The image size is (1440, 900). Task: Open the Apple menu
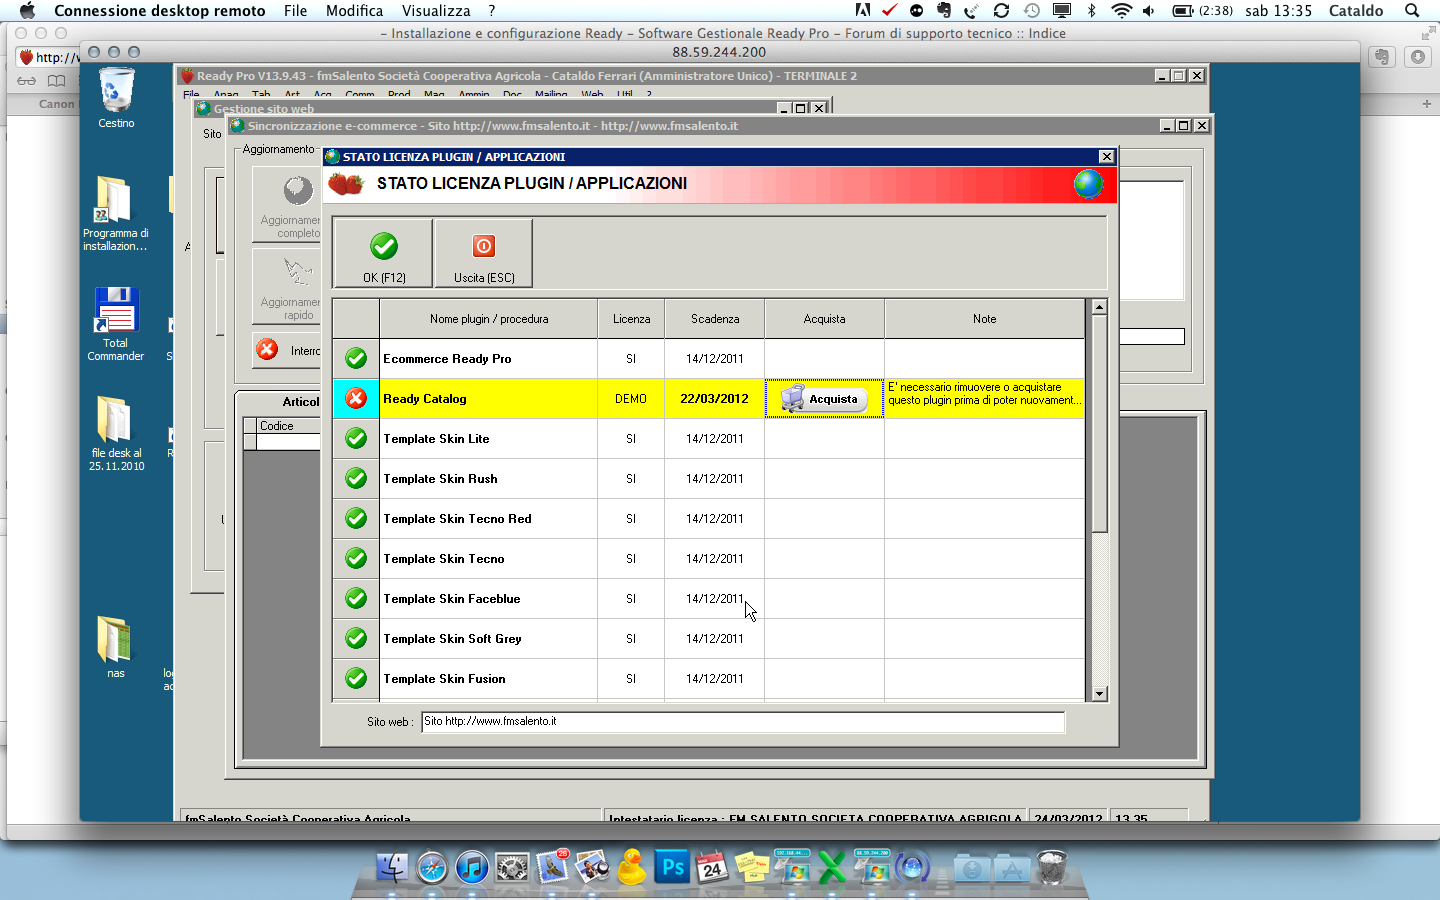27,11
